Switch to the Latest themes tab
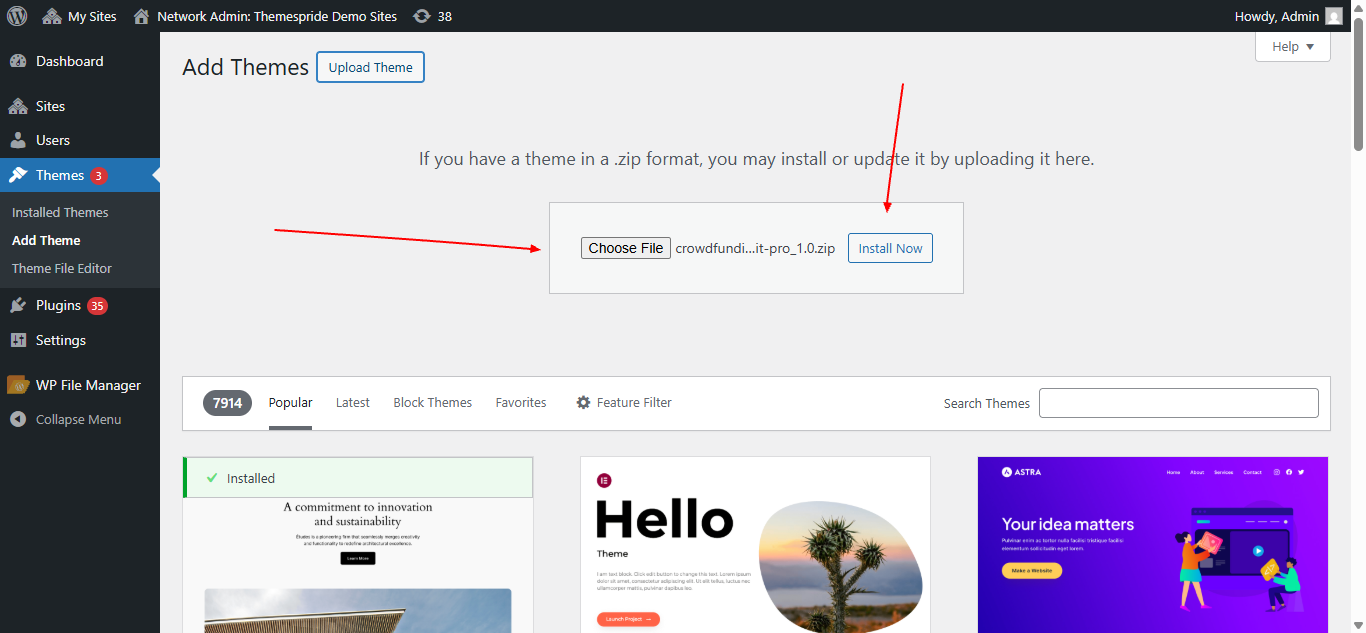Image resolution: width=1366 pixels, height=633 pixels. 352,402
